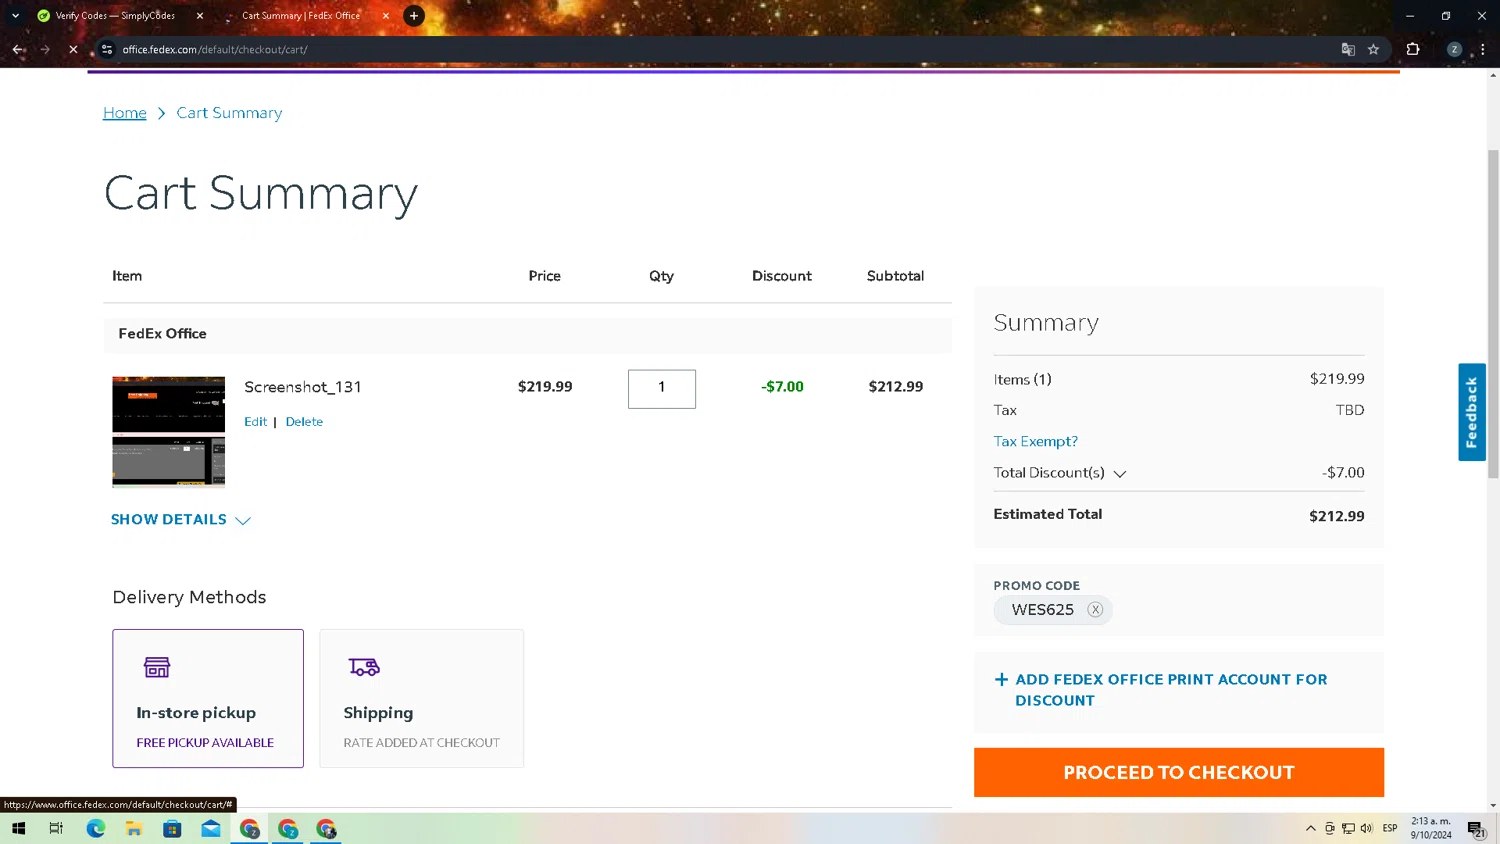Focus the quantity input field

tap(661, 388)
